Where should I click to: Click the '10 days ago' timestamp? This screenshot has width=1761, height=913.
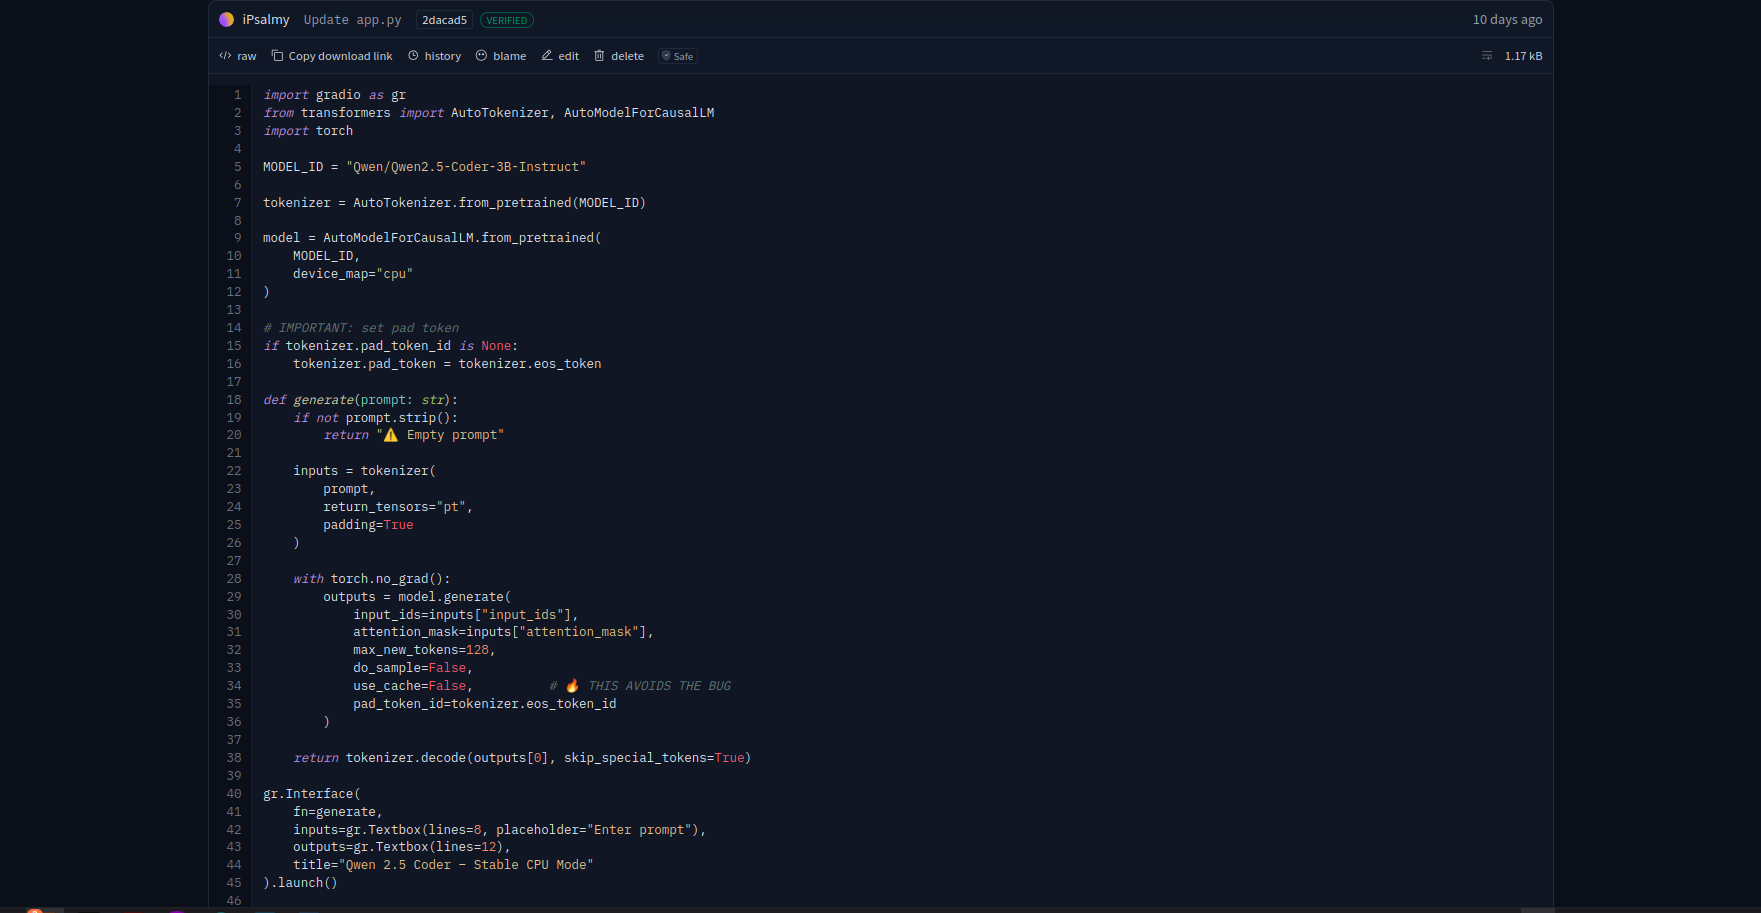pos(1507,20)
